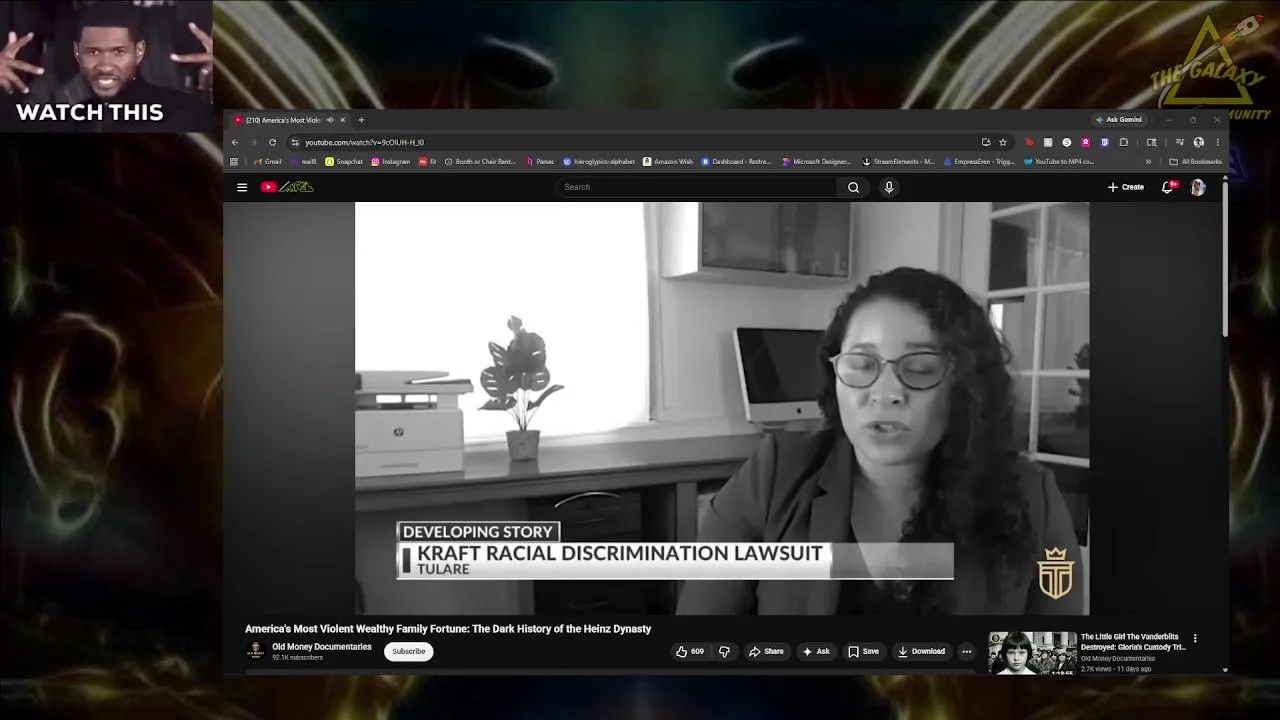
Task: Open YouTube notifications bell
Action: pos(1167,187)
